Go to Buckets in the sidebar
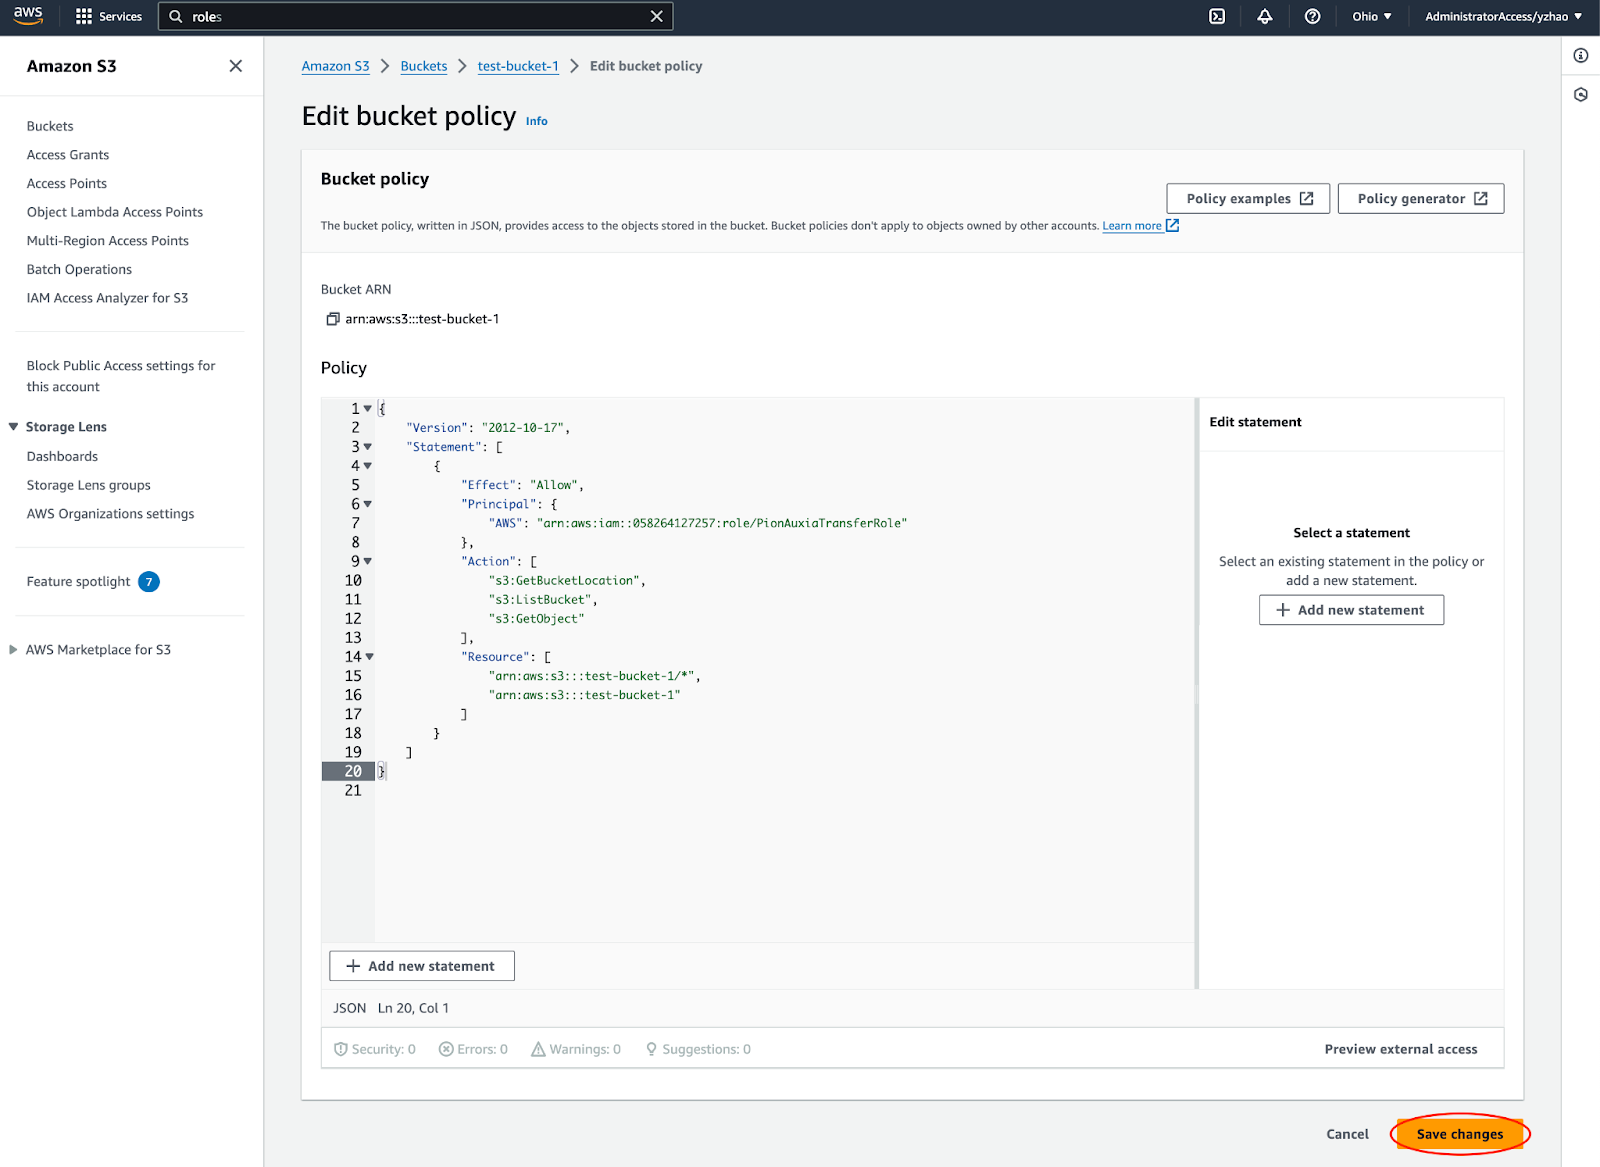This screenshot has height=1167, width=1600. coord(50,126)
